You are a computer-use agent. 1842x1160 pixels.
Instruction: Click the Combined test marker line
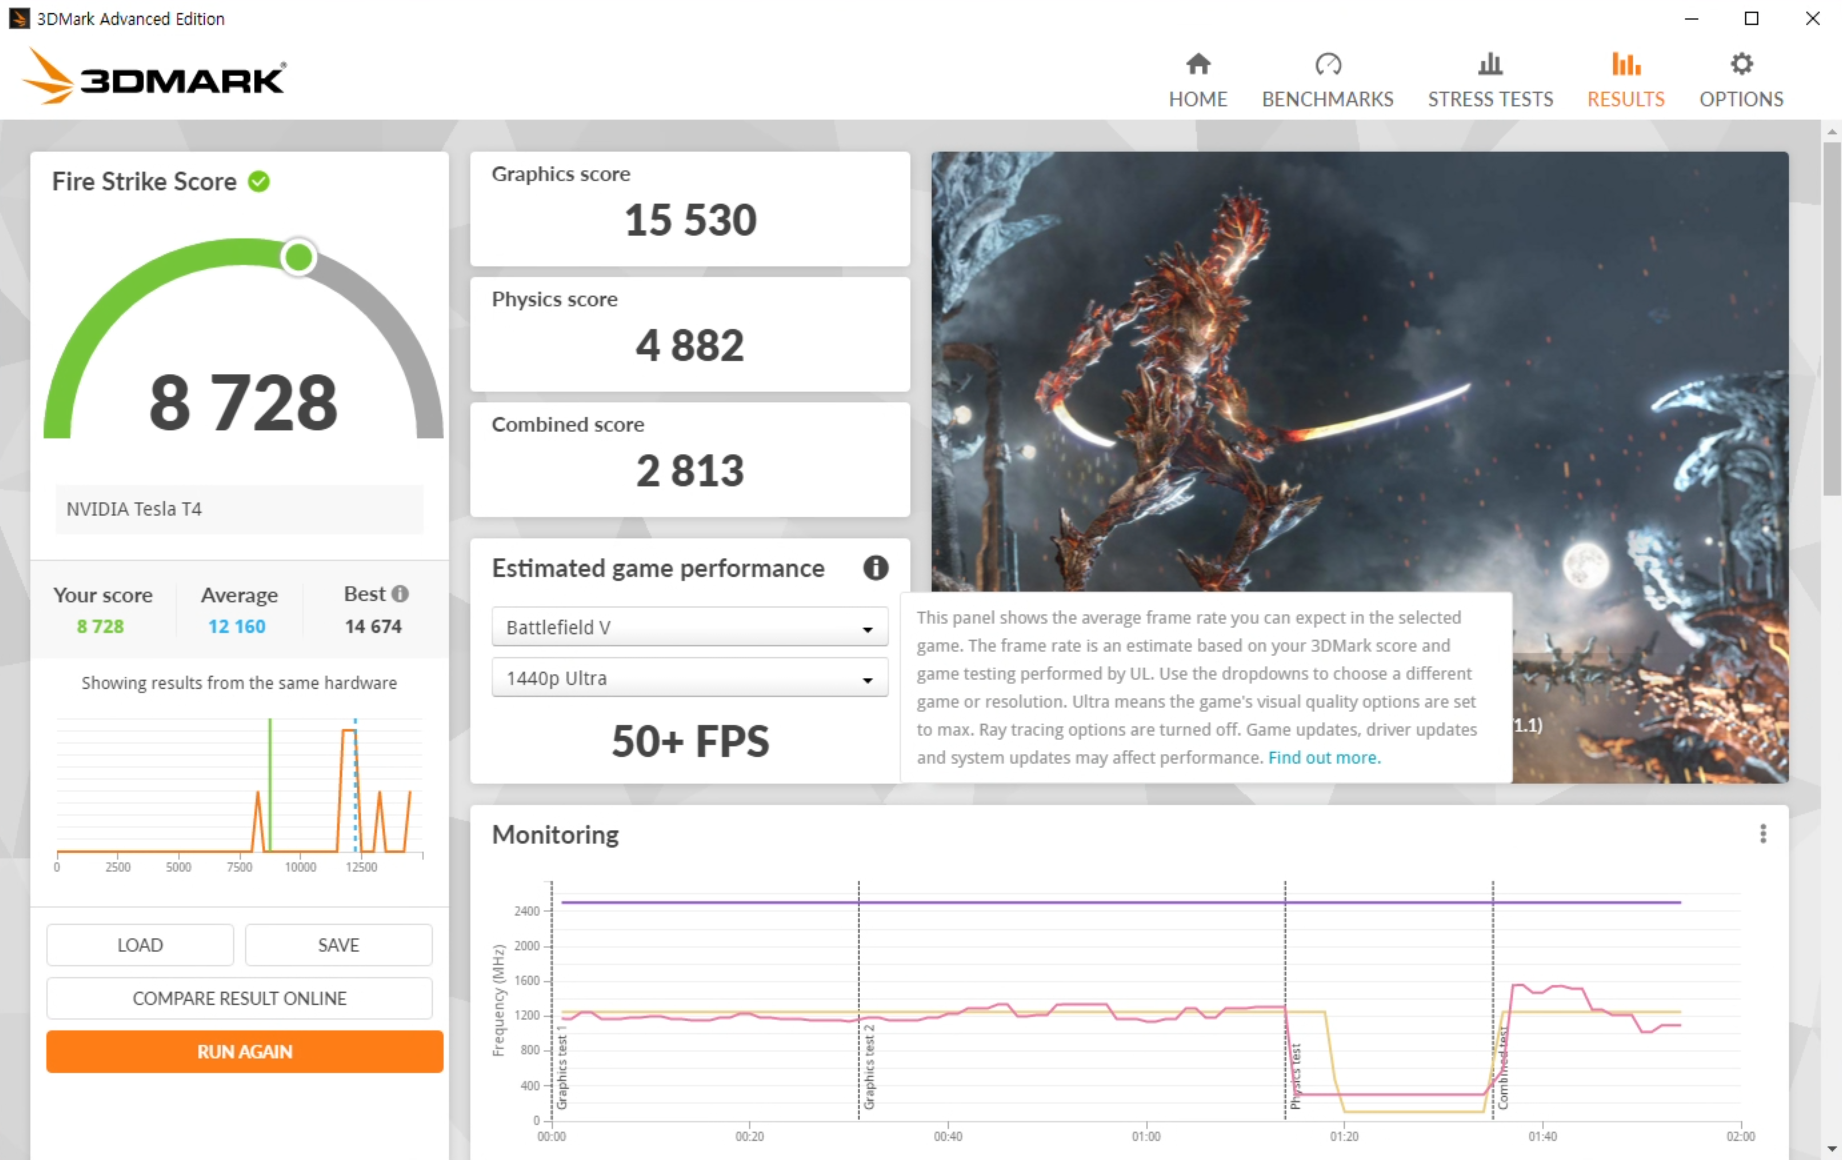[1493, 1000]
